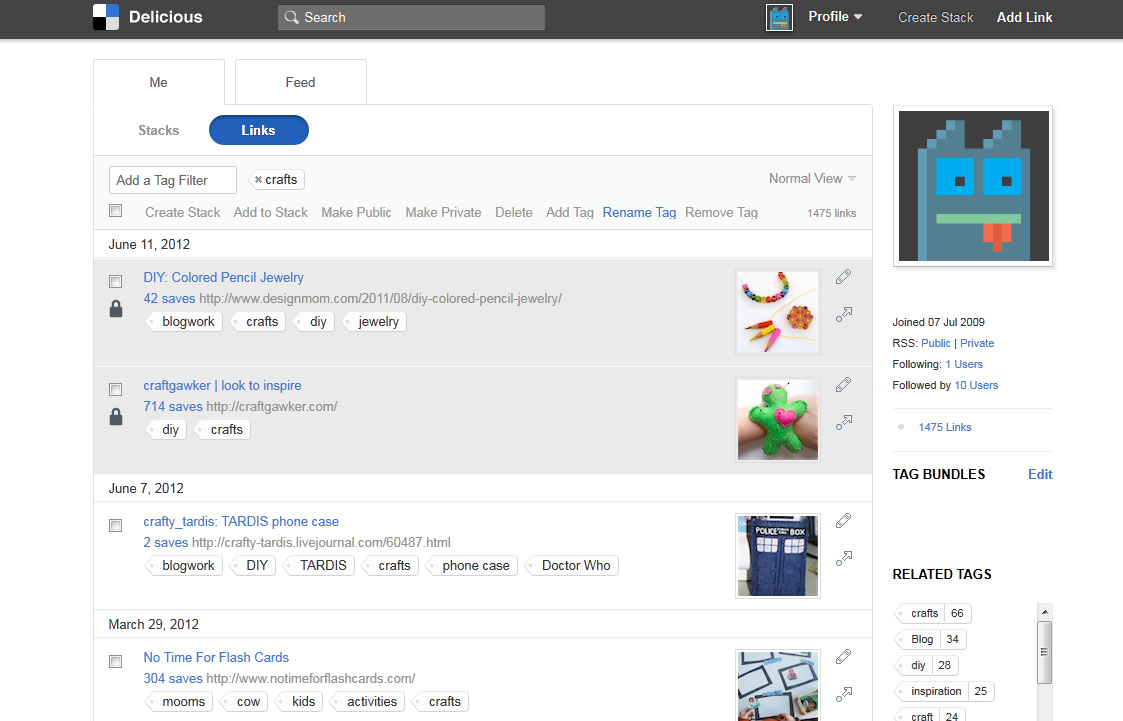The height and width of the screenshot is (721, 1123).
Task: Edit the Colored Pencil Jewelry link with pencil icon
Action: (x=844, y=277)
